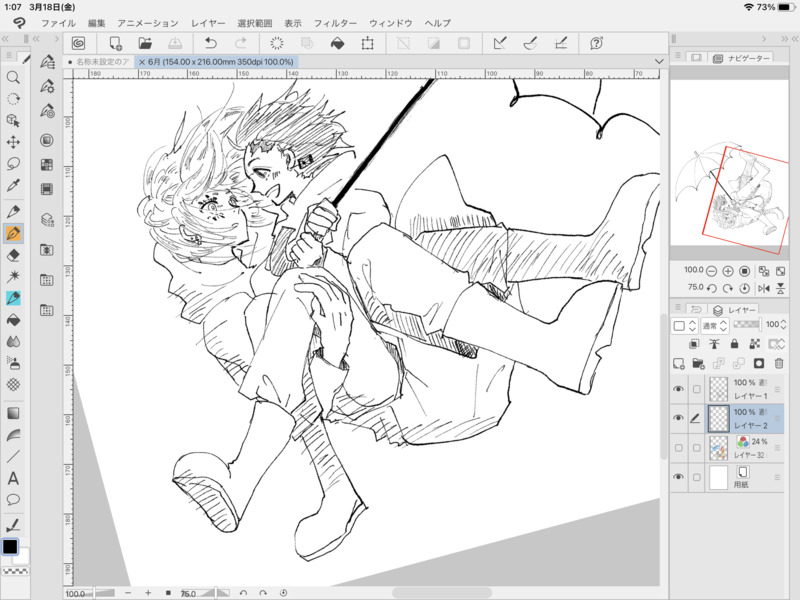
Task: Undo the last action
Action: (x=211, y=43)
